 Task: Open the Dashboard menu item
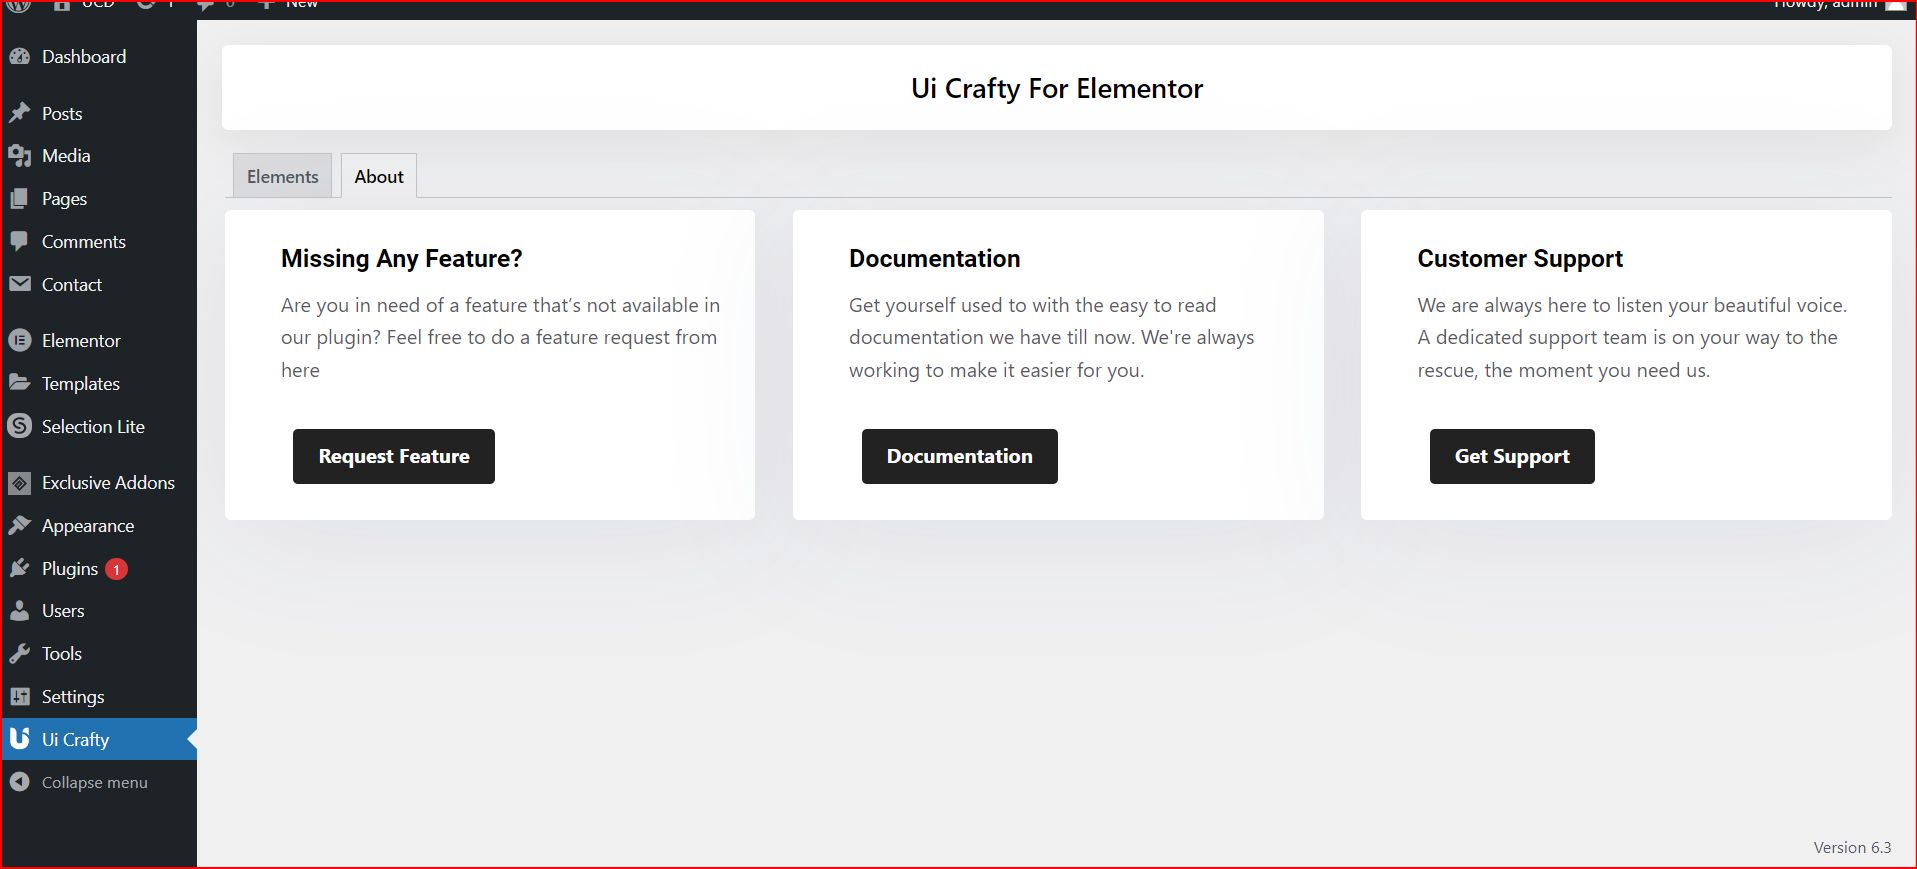click(x=99, y=57)
